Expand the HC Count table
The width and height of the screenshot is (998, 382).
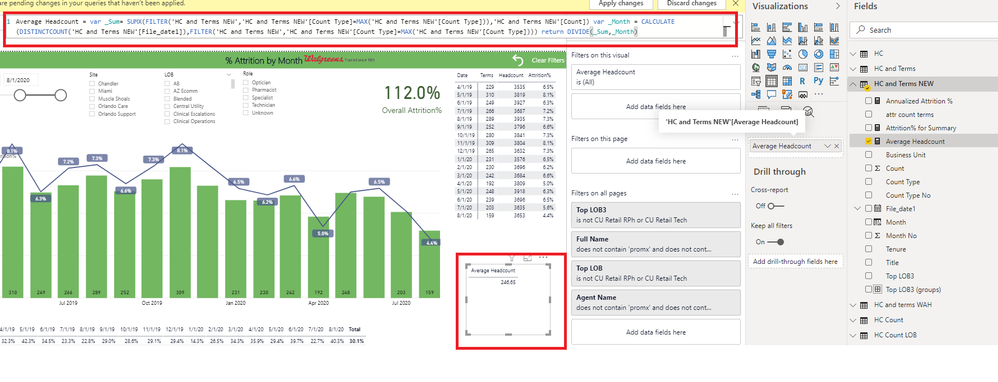[854, 320]
